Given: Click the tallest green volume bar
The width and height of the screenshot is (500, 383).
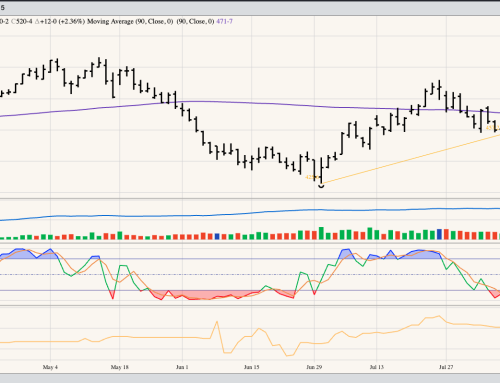Looking at the screenshot, I should (321, 233).
